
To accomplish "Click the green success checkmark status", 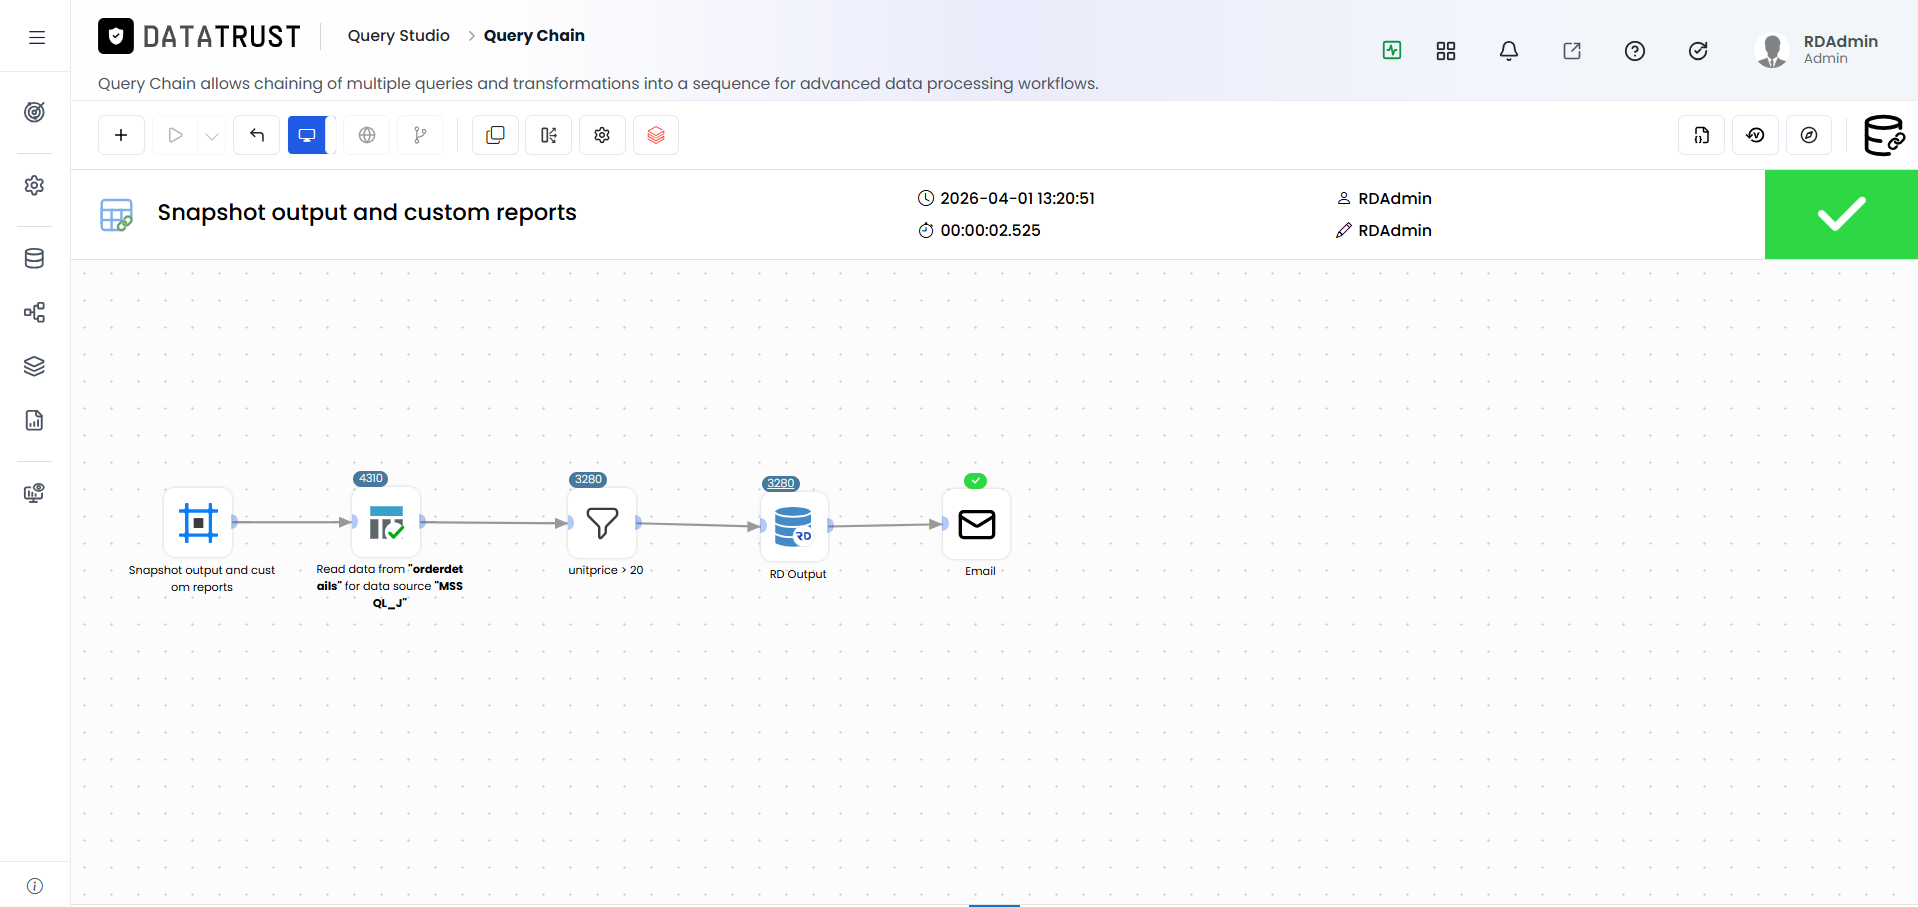I will (1841, 214).
